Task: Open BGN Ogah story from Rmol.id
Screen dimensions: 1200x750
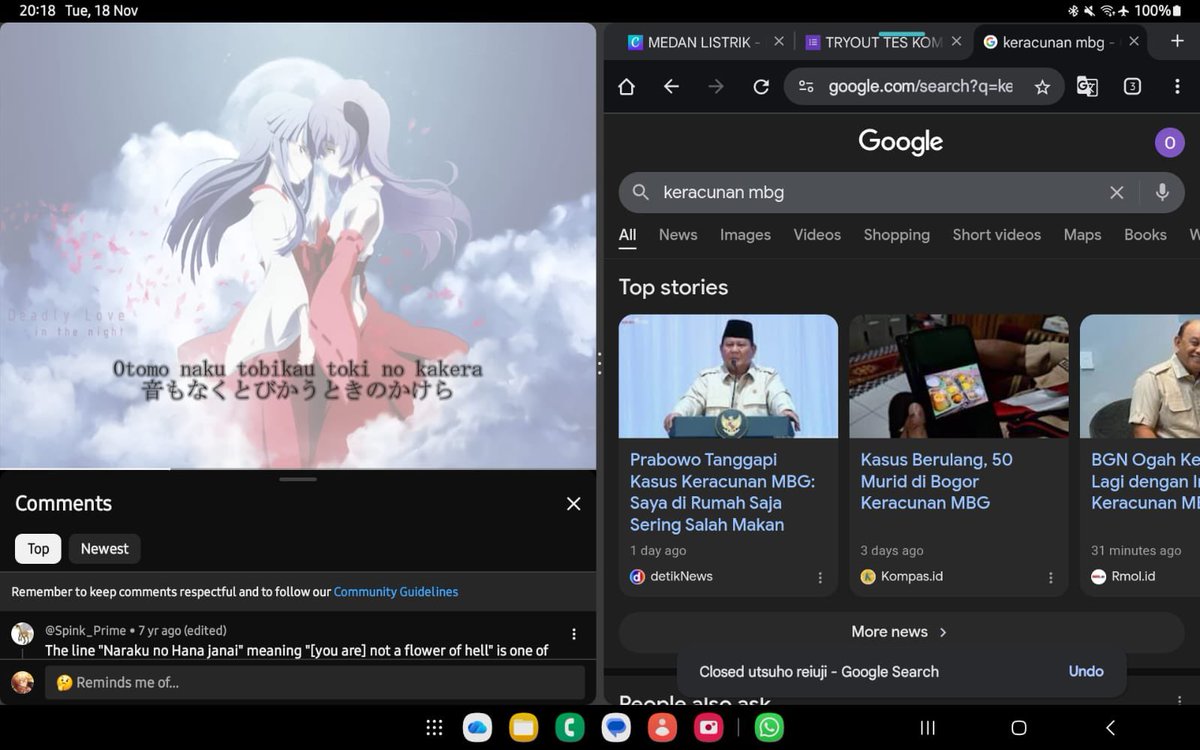Action: (x=1145, y=481)
